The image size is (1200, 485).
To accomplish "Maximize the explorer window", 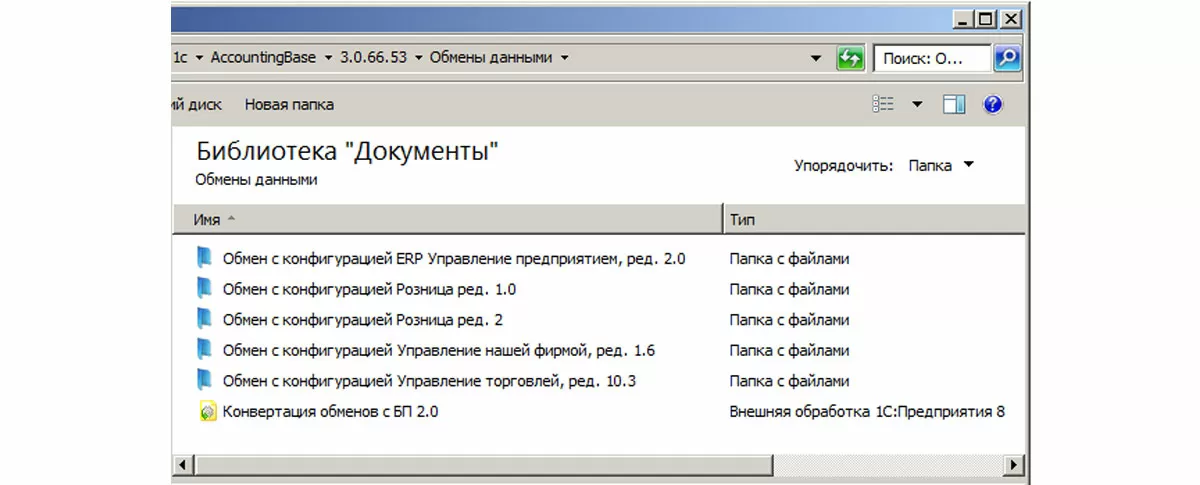I will (986, 18).
